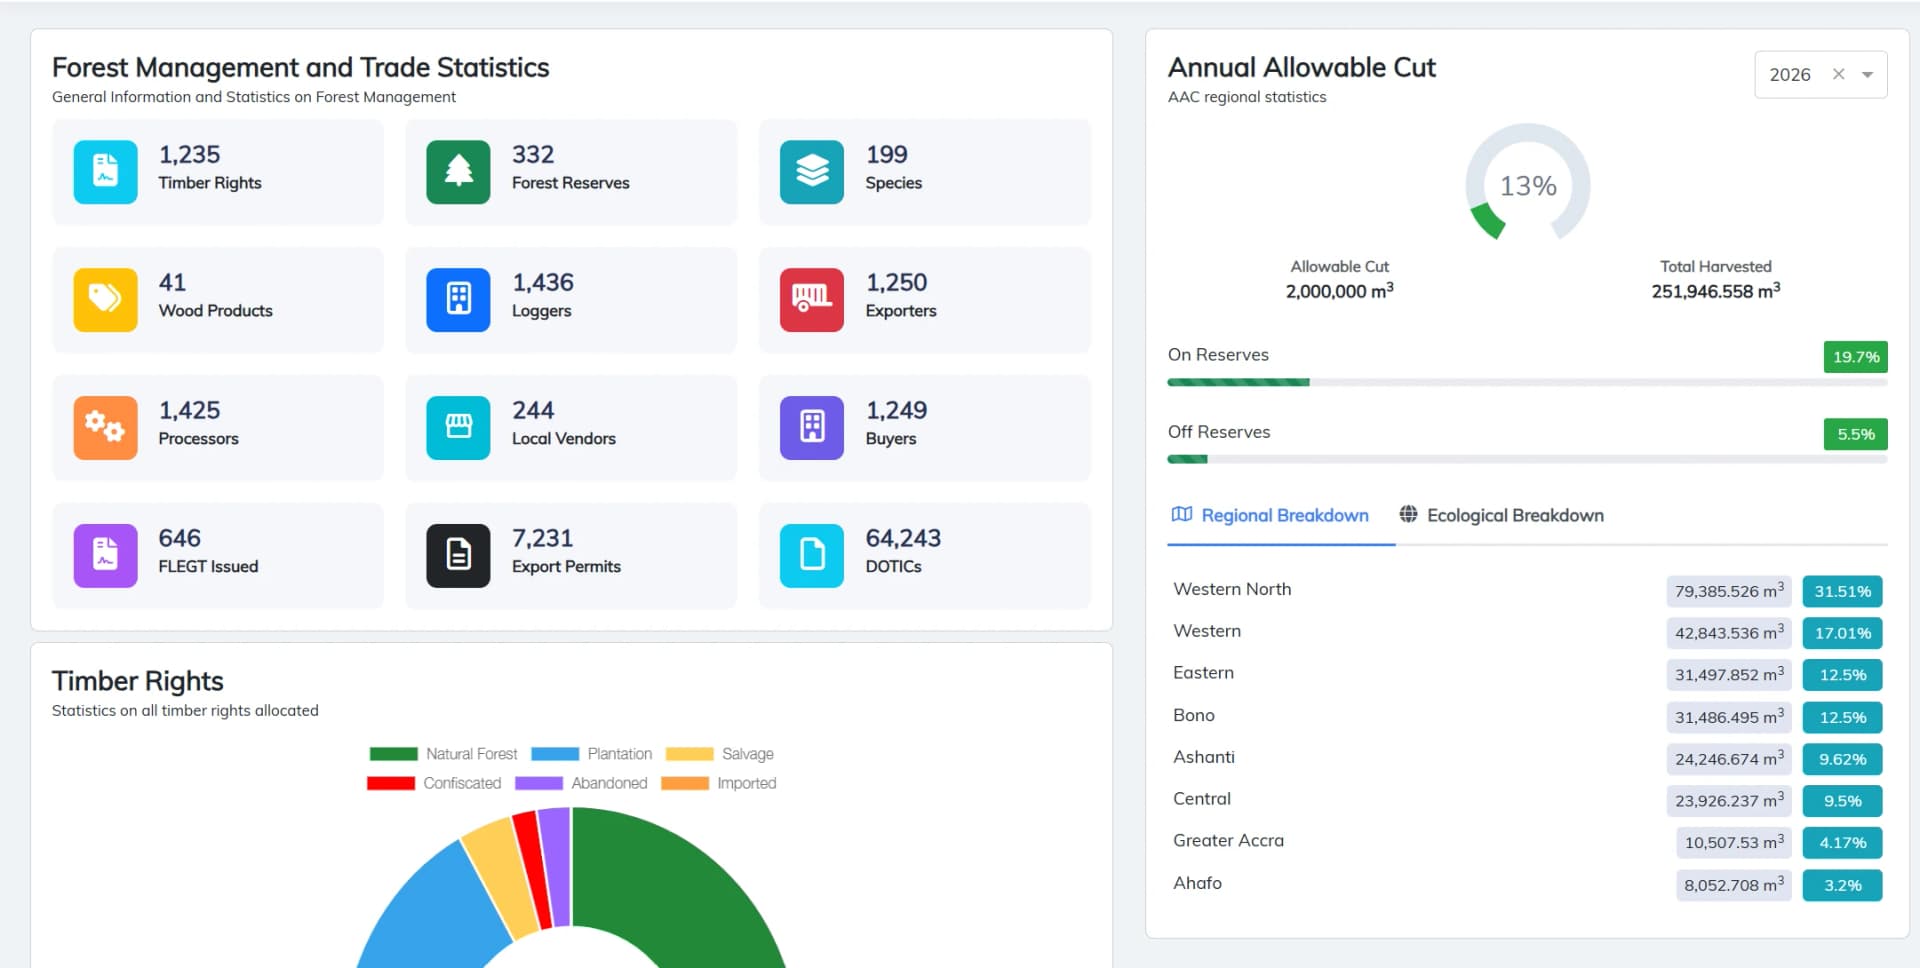The height and width of the screenshot is (968, 1920).
Task: Toggle Confiscated legend item
Action: click(433, 783)
